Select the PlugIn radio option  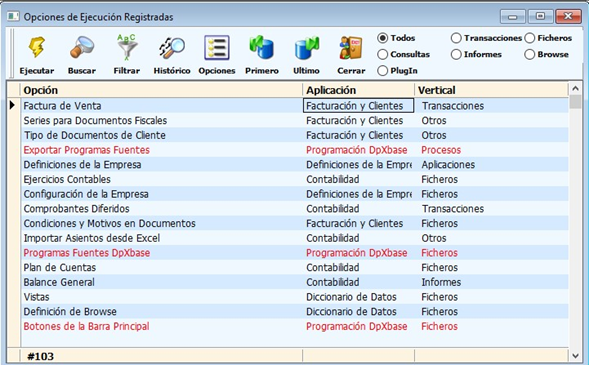point(382,71)
